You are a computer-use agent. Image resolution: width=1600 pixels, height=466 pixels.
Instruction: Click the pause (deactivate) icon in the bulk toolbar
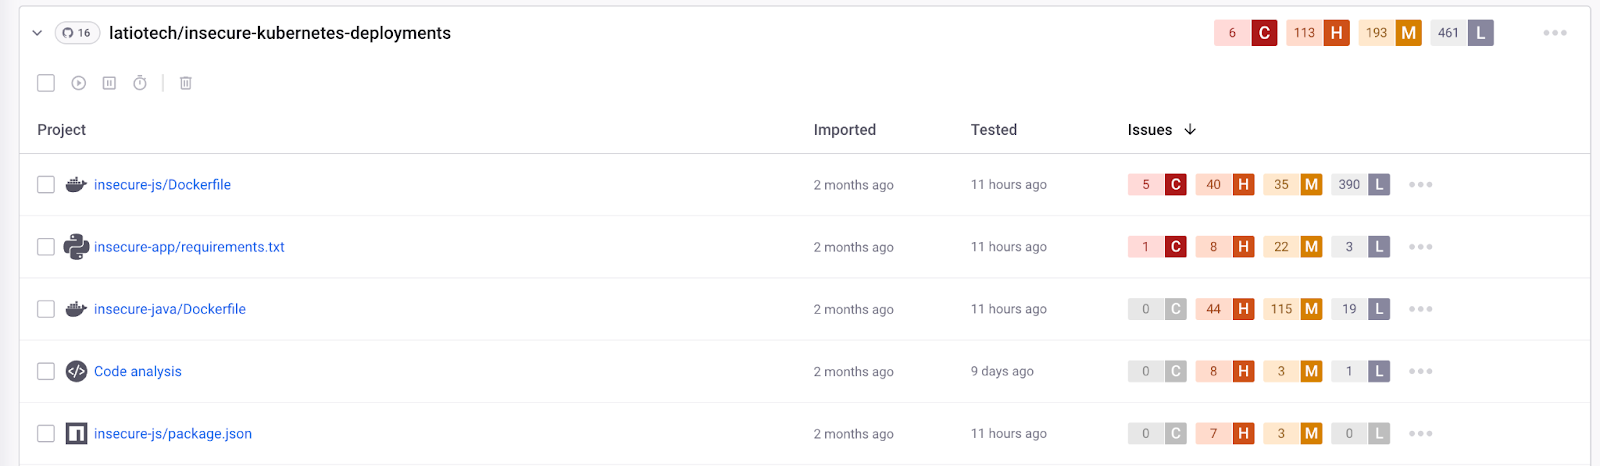[x=109, y=83]
